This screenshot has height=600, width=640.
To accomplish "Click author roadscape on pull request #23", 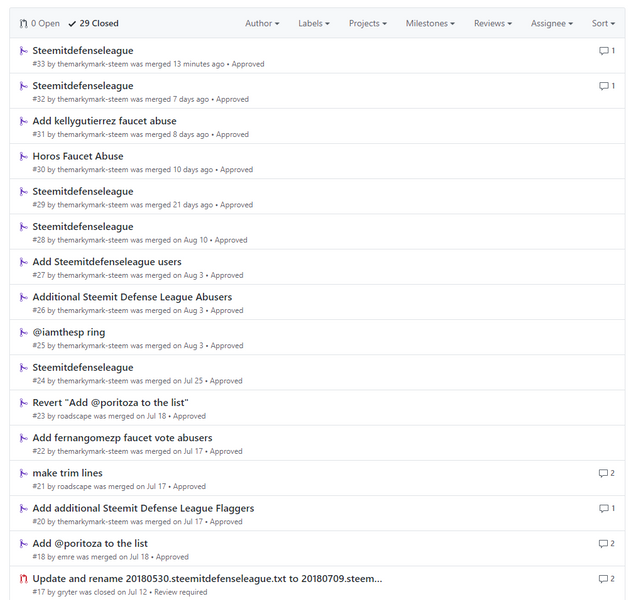I will click(74, 416).
